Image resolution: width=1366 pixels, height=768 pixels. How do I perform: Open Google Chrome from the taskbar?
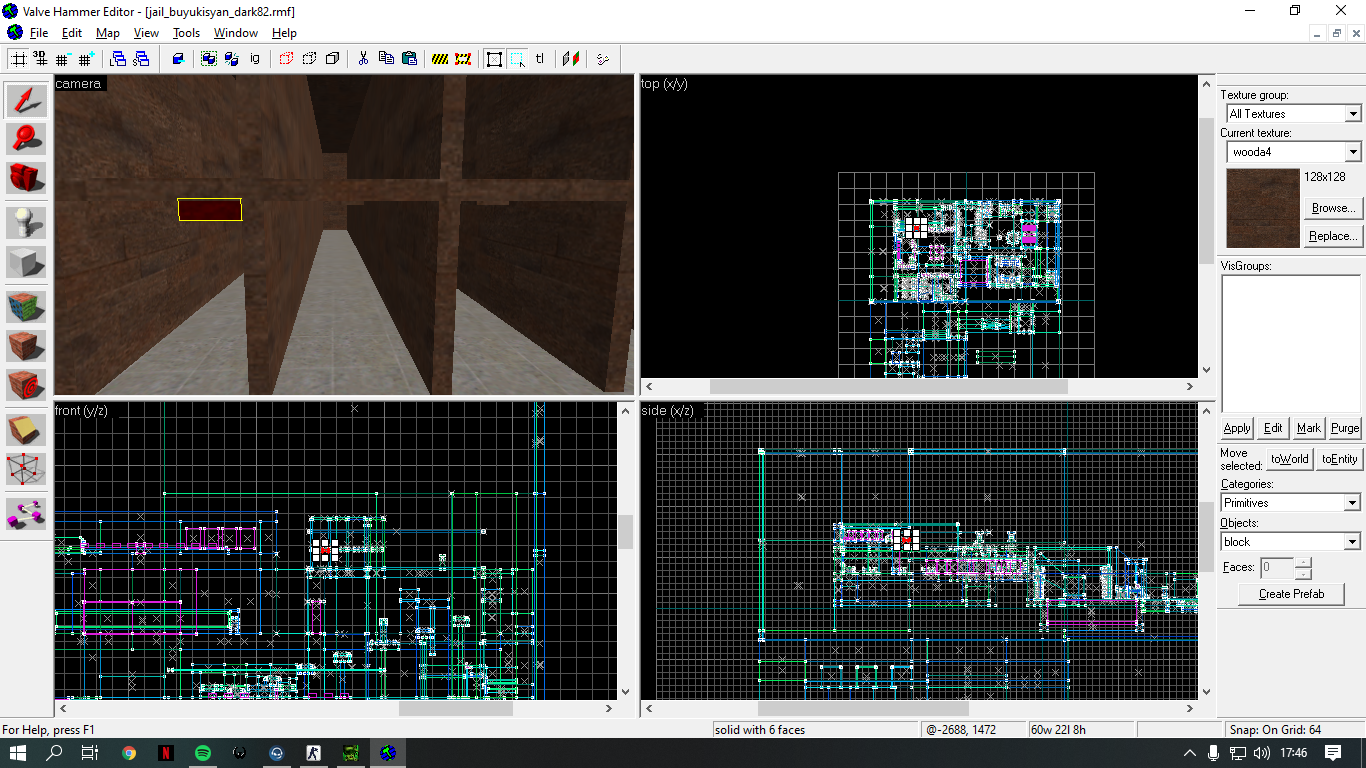coord(129,753)
